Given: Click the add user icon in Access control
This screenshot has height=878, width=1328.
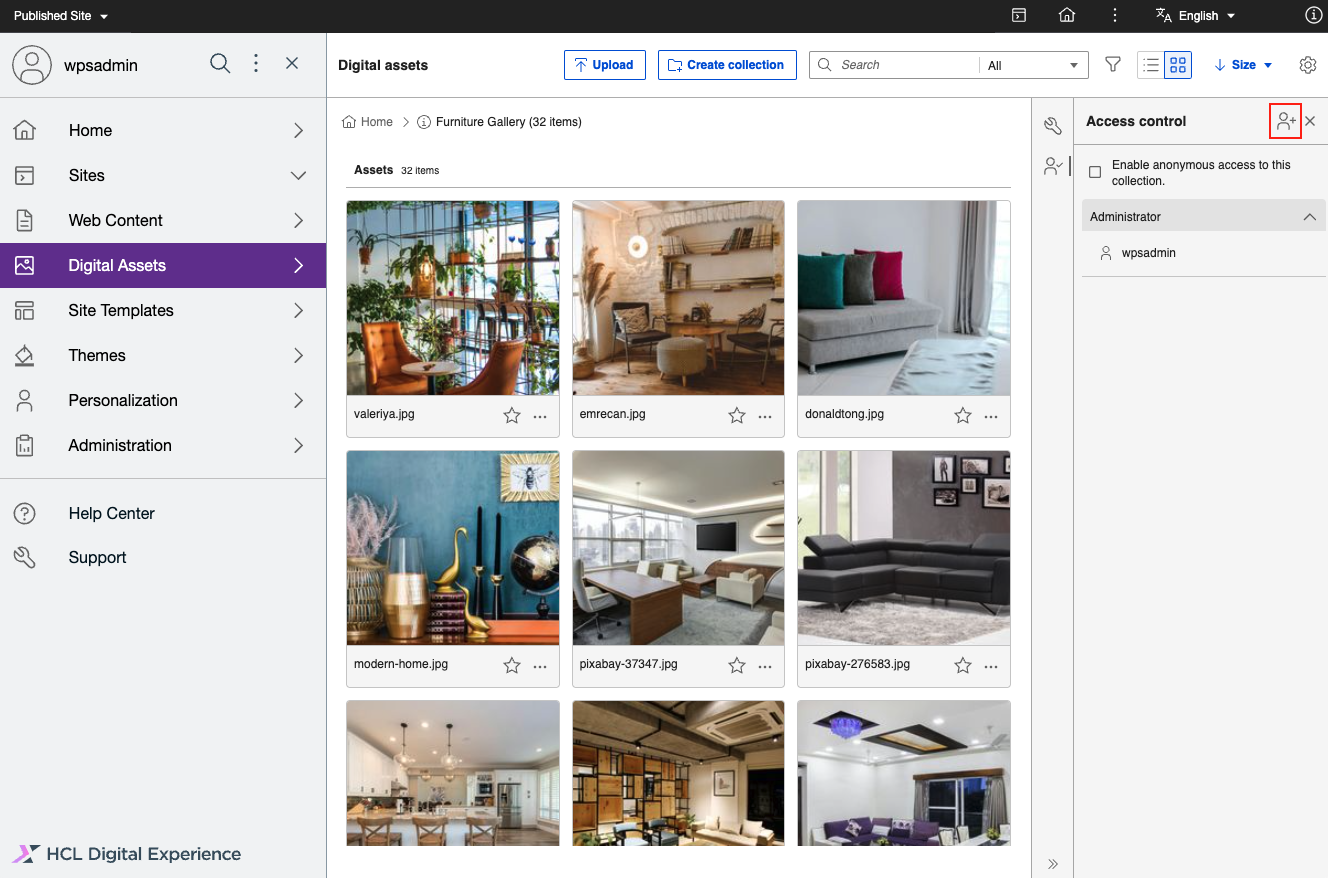Looking at the screenshot, I should point(1285,121).
